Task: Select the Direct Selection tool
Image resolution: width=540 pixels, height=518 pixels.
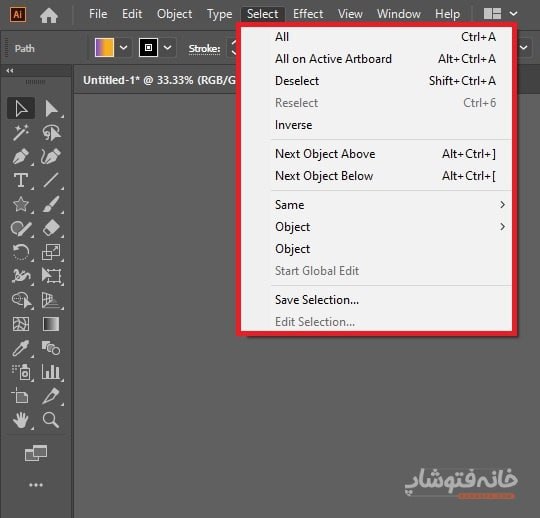Action: 52,108
